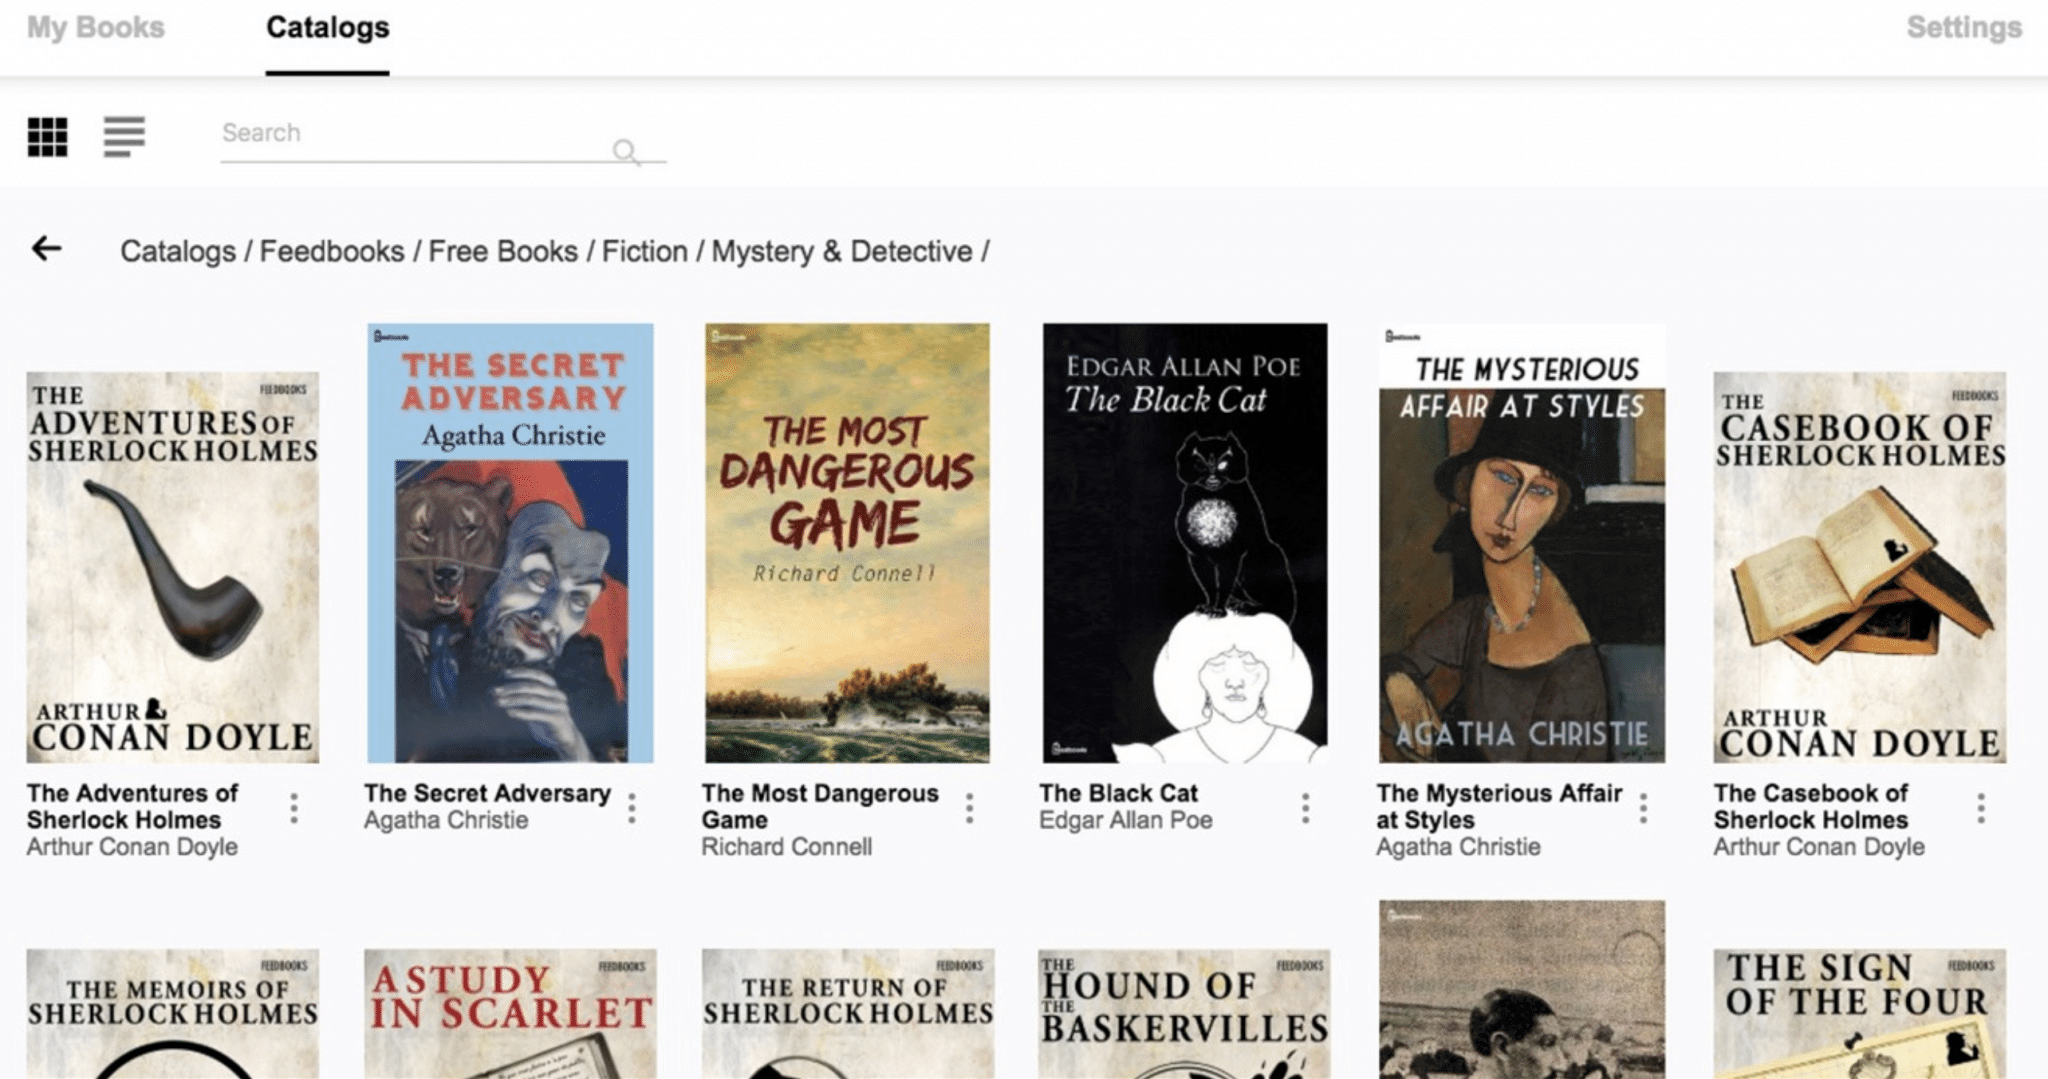The image size is (2048, 1079).
Task: Navigate to Catalogs in breadcrumb
Action: click(178, 251)
